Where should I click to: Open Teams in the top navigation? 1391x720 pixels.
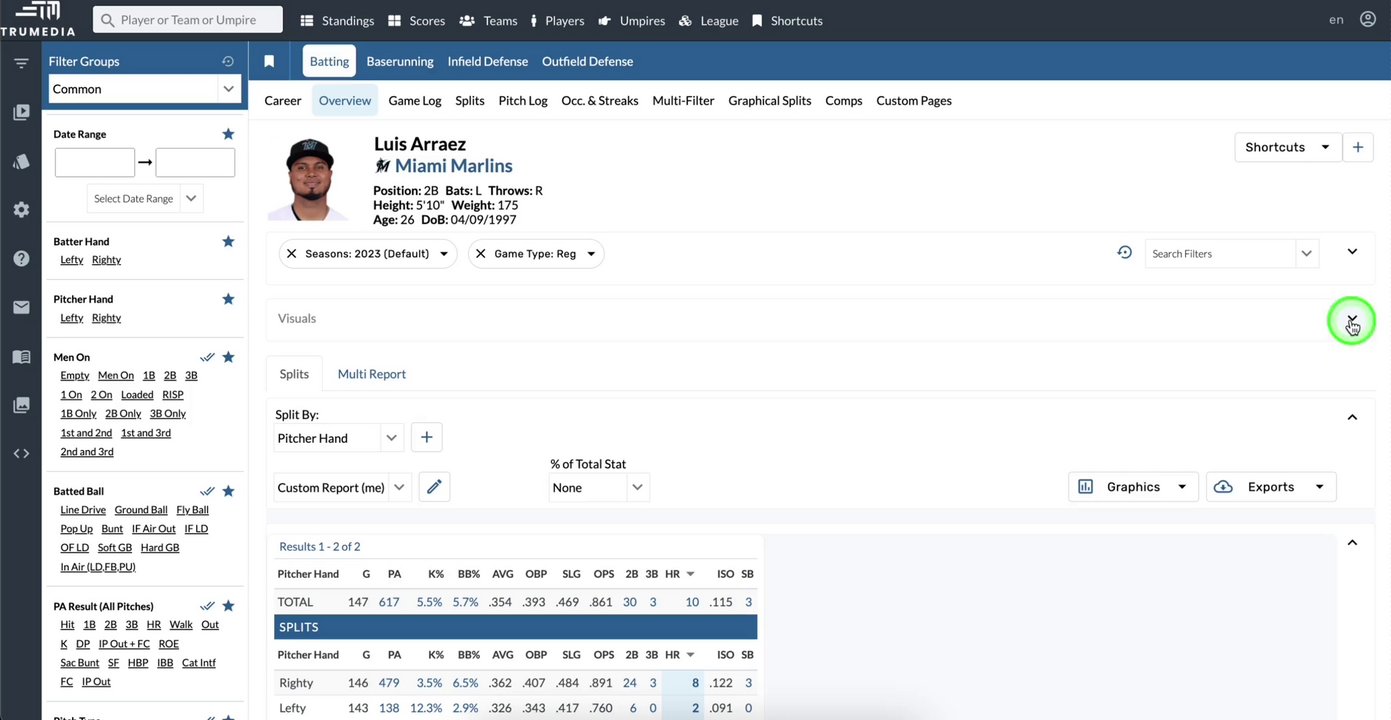[x=488, y=20]
